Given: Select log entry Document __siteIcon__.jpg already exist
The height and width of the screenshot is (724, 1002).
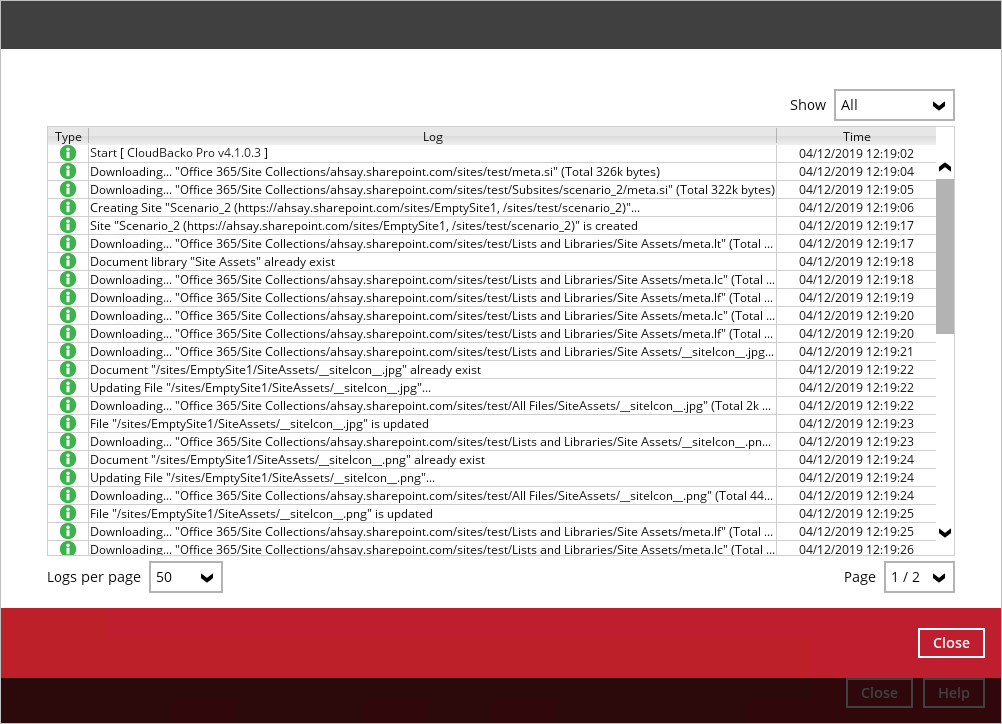Looking at the screenshot, I should click(285, 370).
